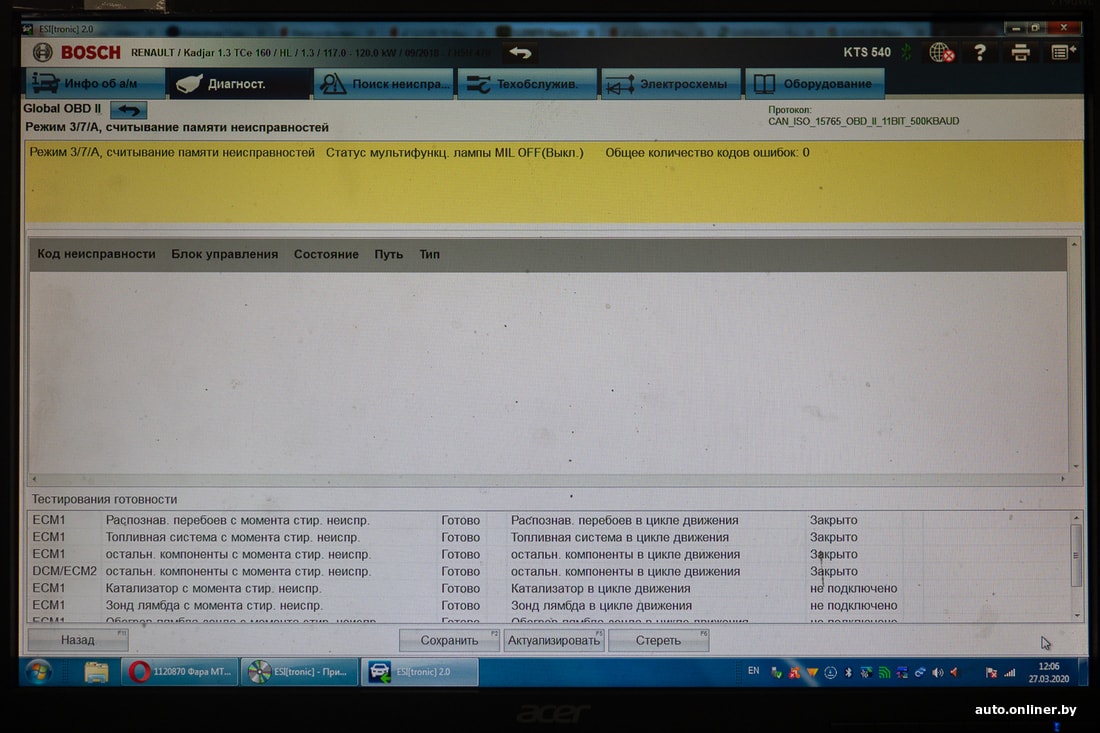Open the Windows Start menu

pyautogui.click(x=39, y=672)
